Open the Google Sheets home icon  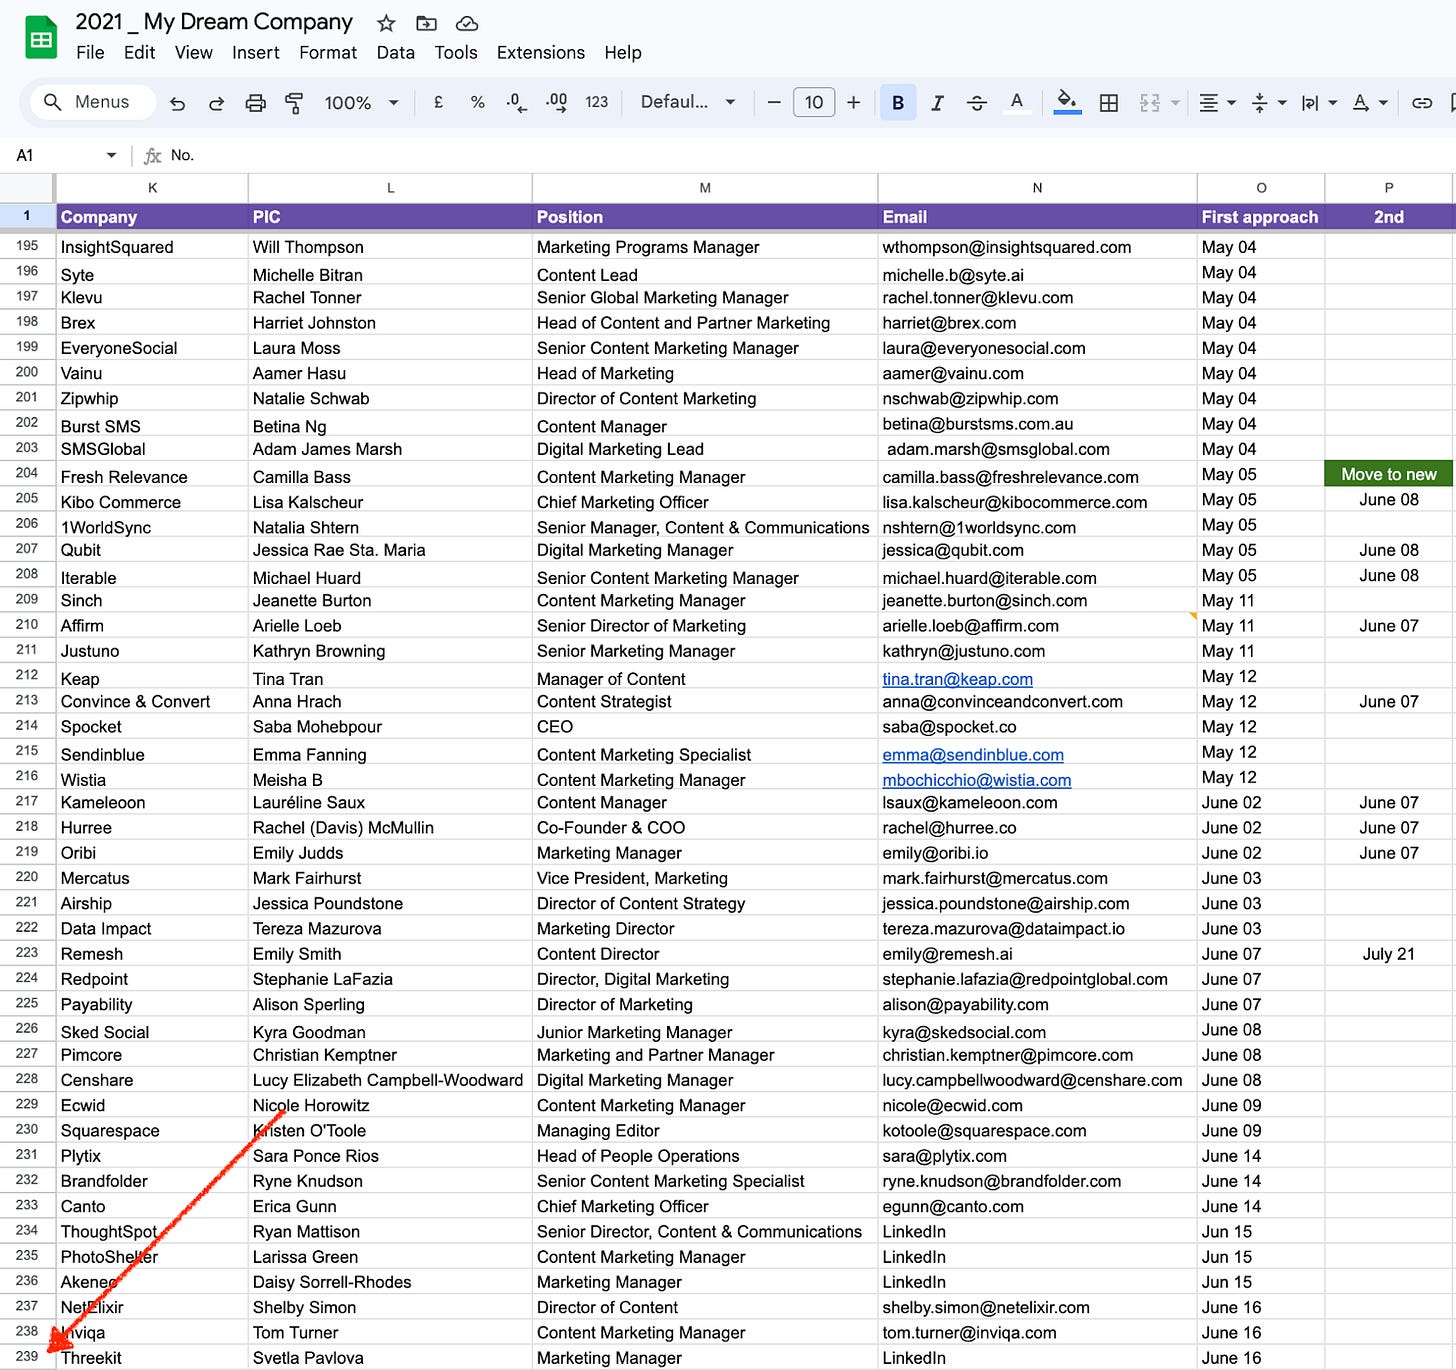click(41, 38)
